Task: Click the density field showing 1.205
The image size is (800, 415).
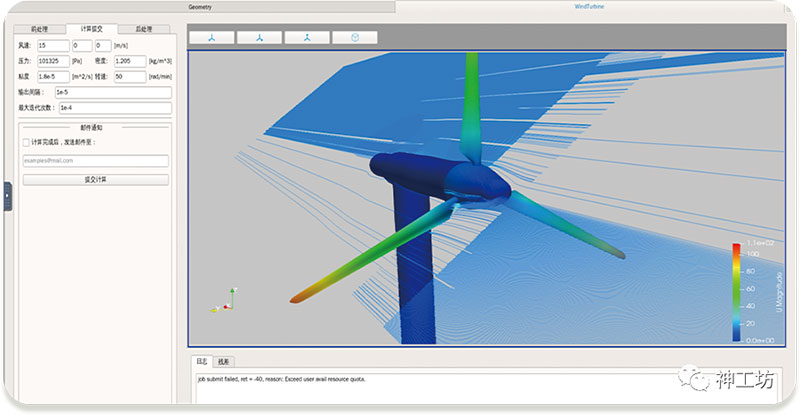Action: tap(130, 61)
